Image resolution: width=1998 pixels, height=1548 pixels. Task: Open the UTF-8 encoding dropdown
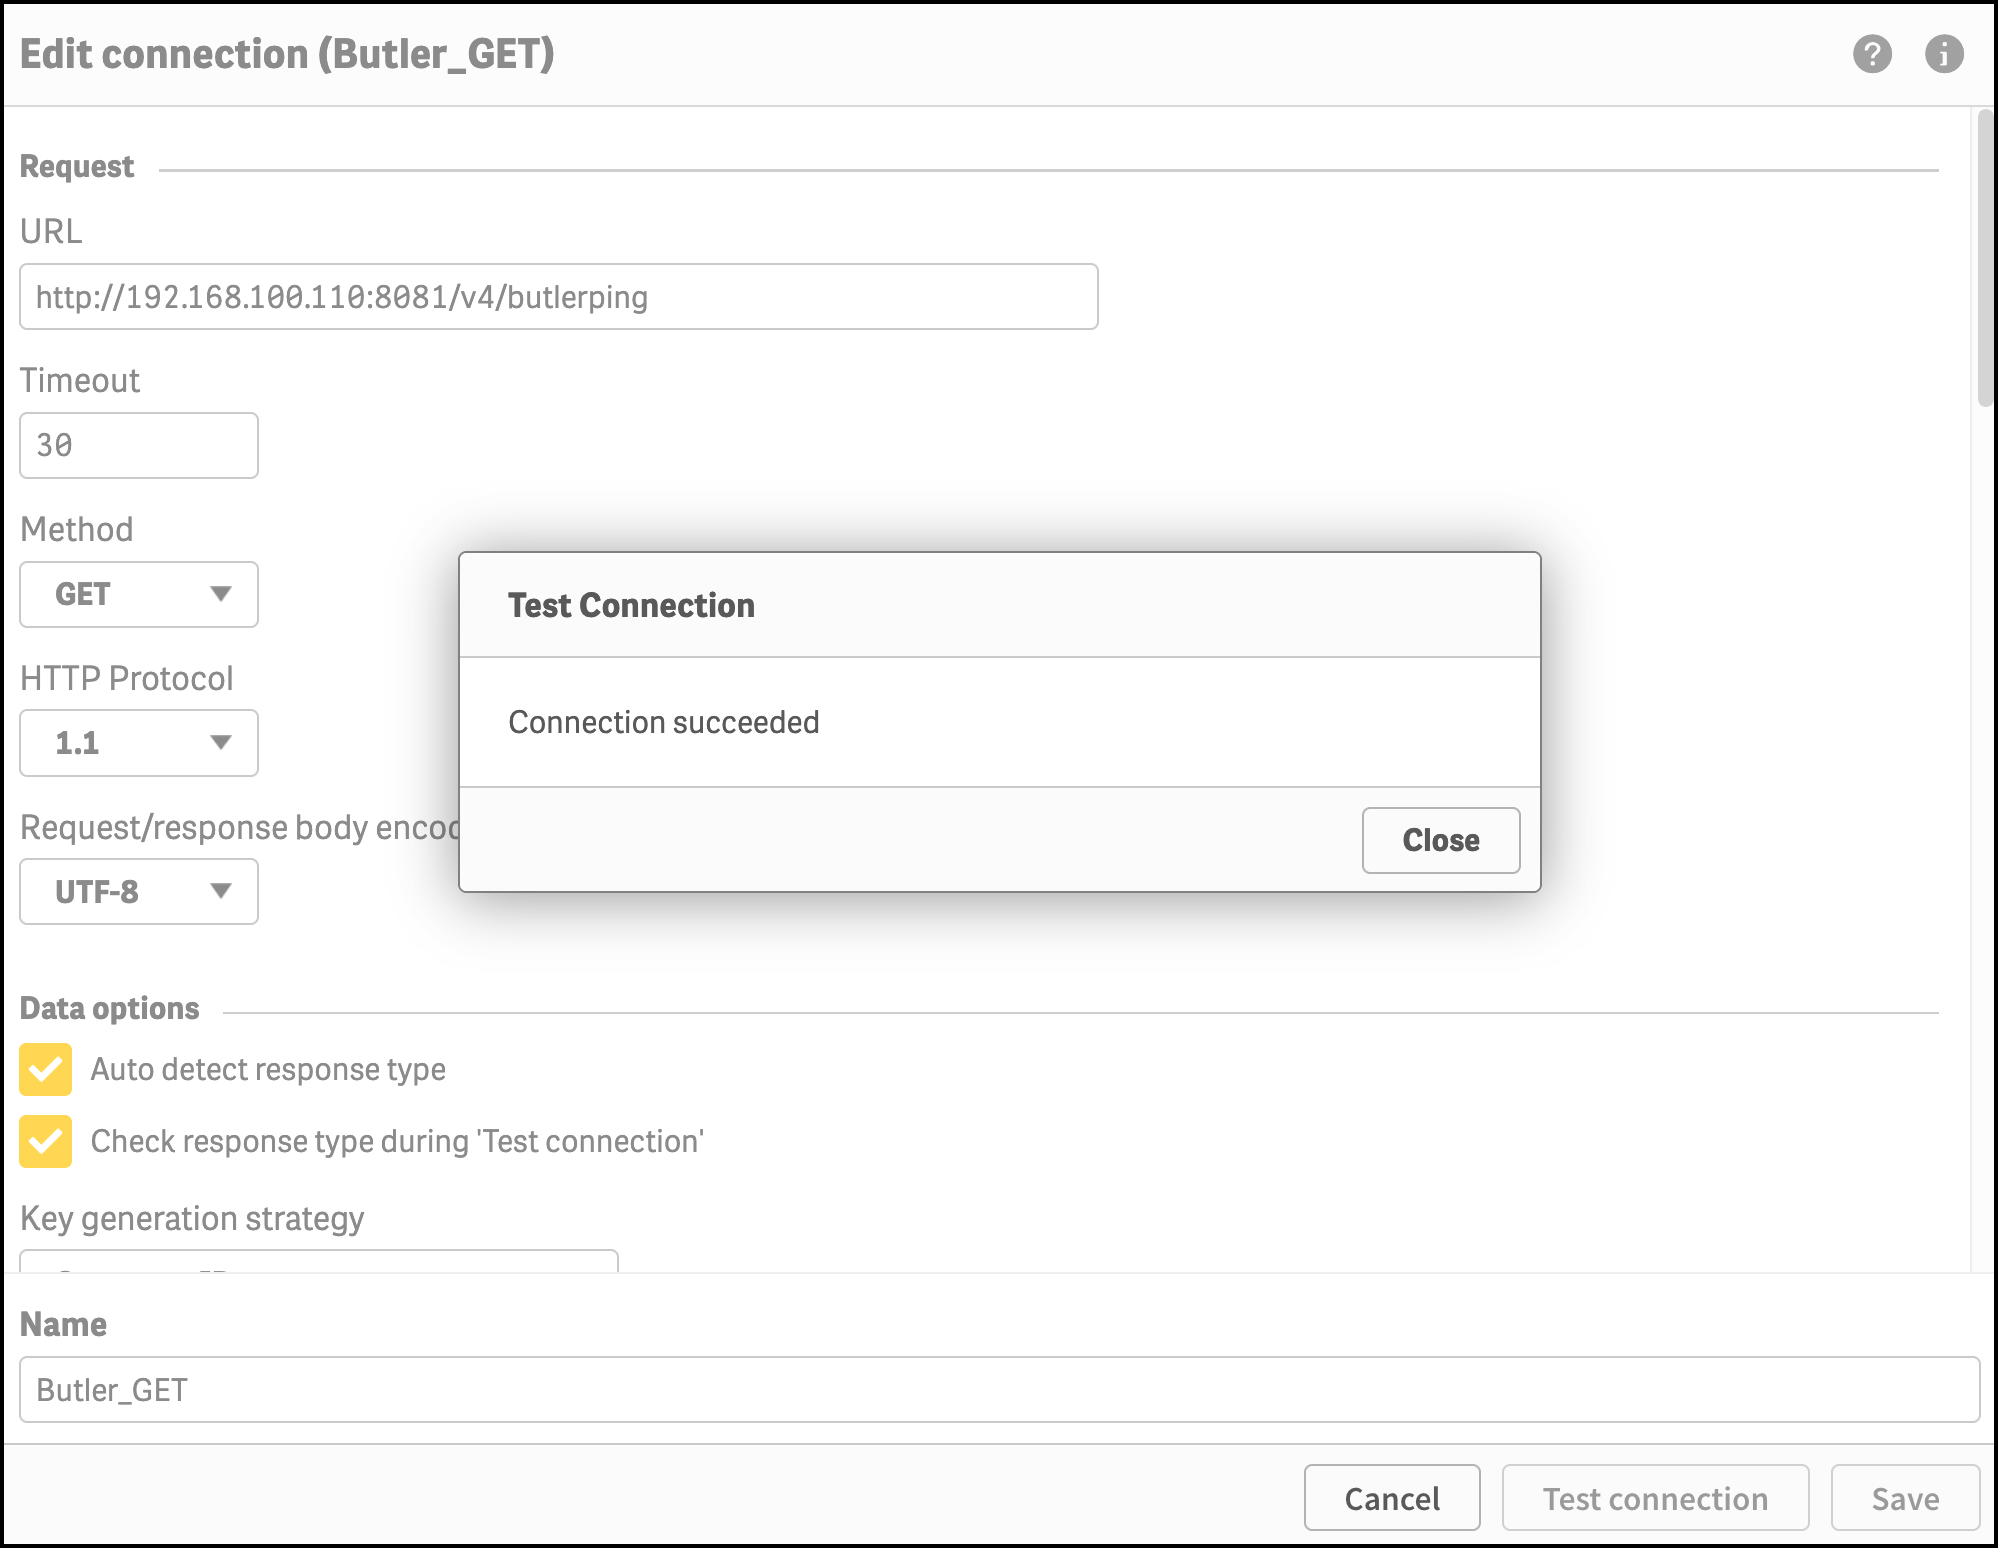[x=138, y=891]
